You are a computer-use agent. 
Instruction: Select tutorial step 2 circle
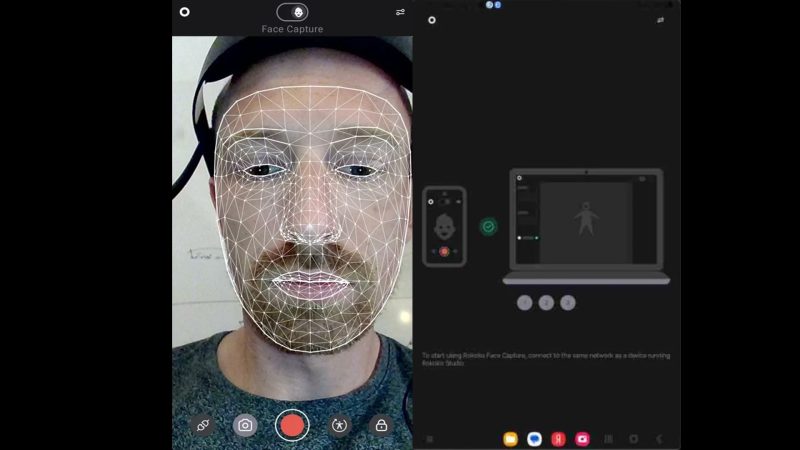[546, 302]
